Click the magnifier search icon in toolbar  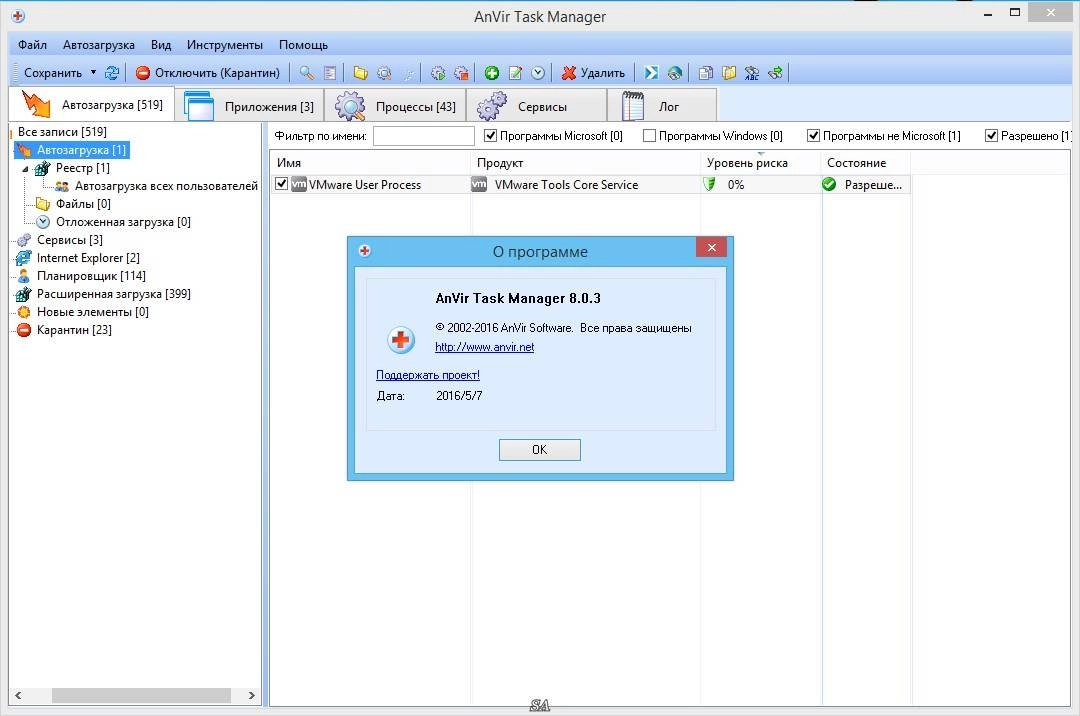pyautogui.click(x=307, y=72)
